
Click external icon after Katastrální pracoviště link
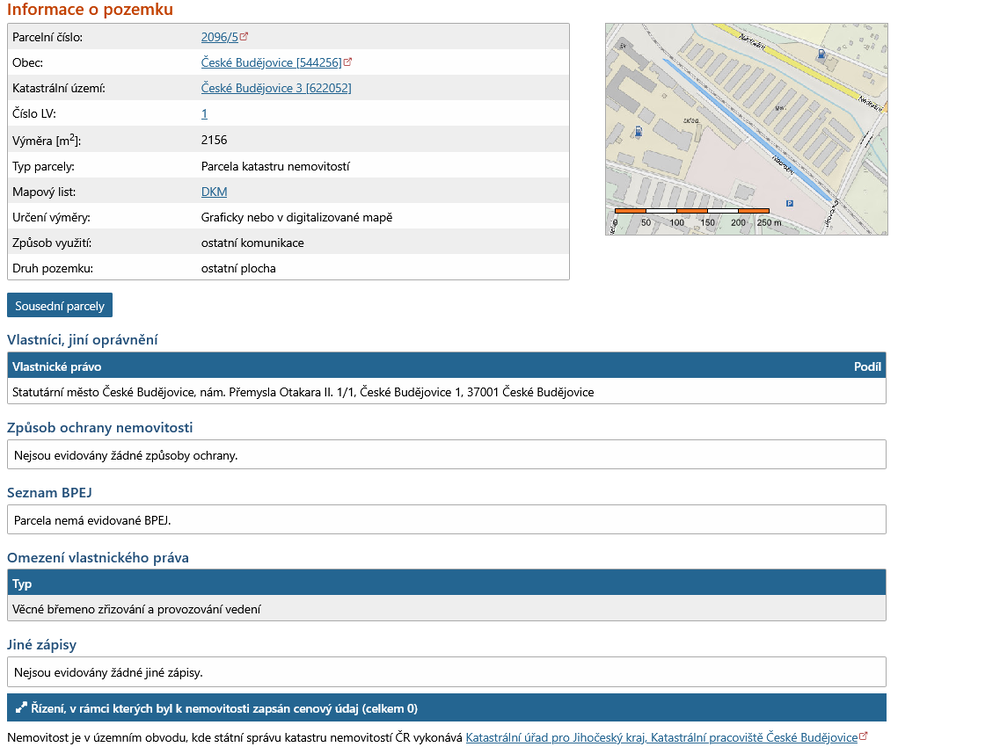pos(864,736)
